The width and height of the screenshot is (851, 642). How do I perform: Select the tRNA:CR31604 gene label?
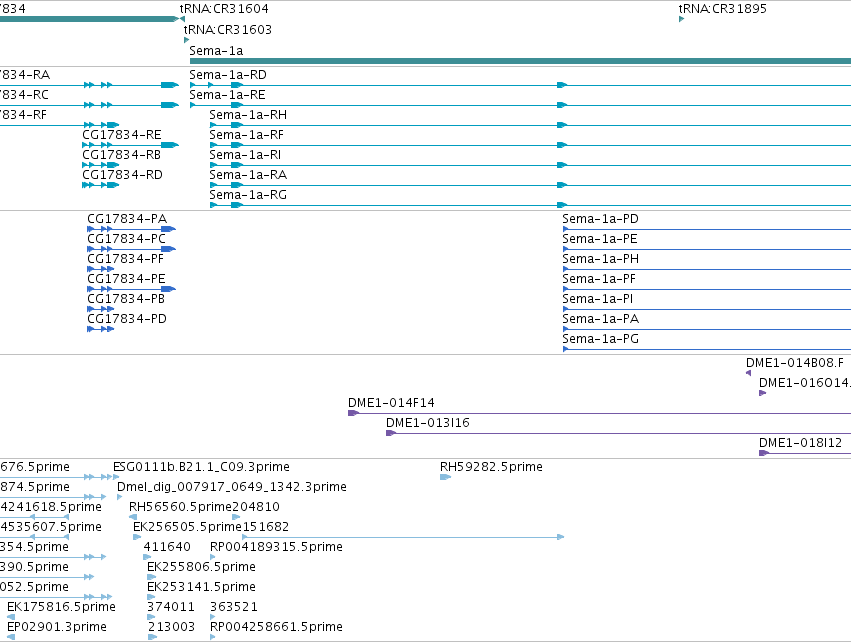[x=224, y=9]
